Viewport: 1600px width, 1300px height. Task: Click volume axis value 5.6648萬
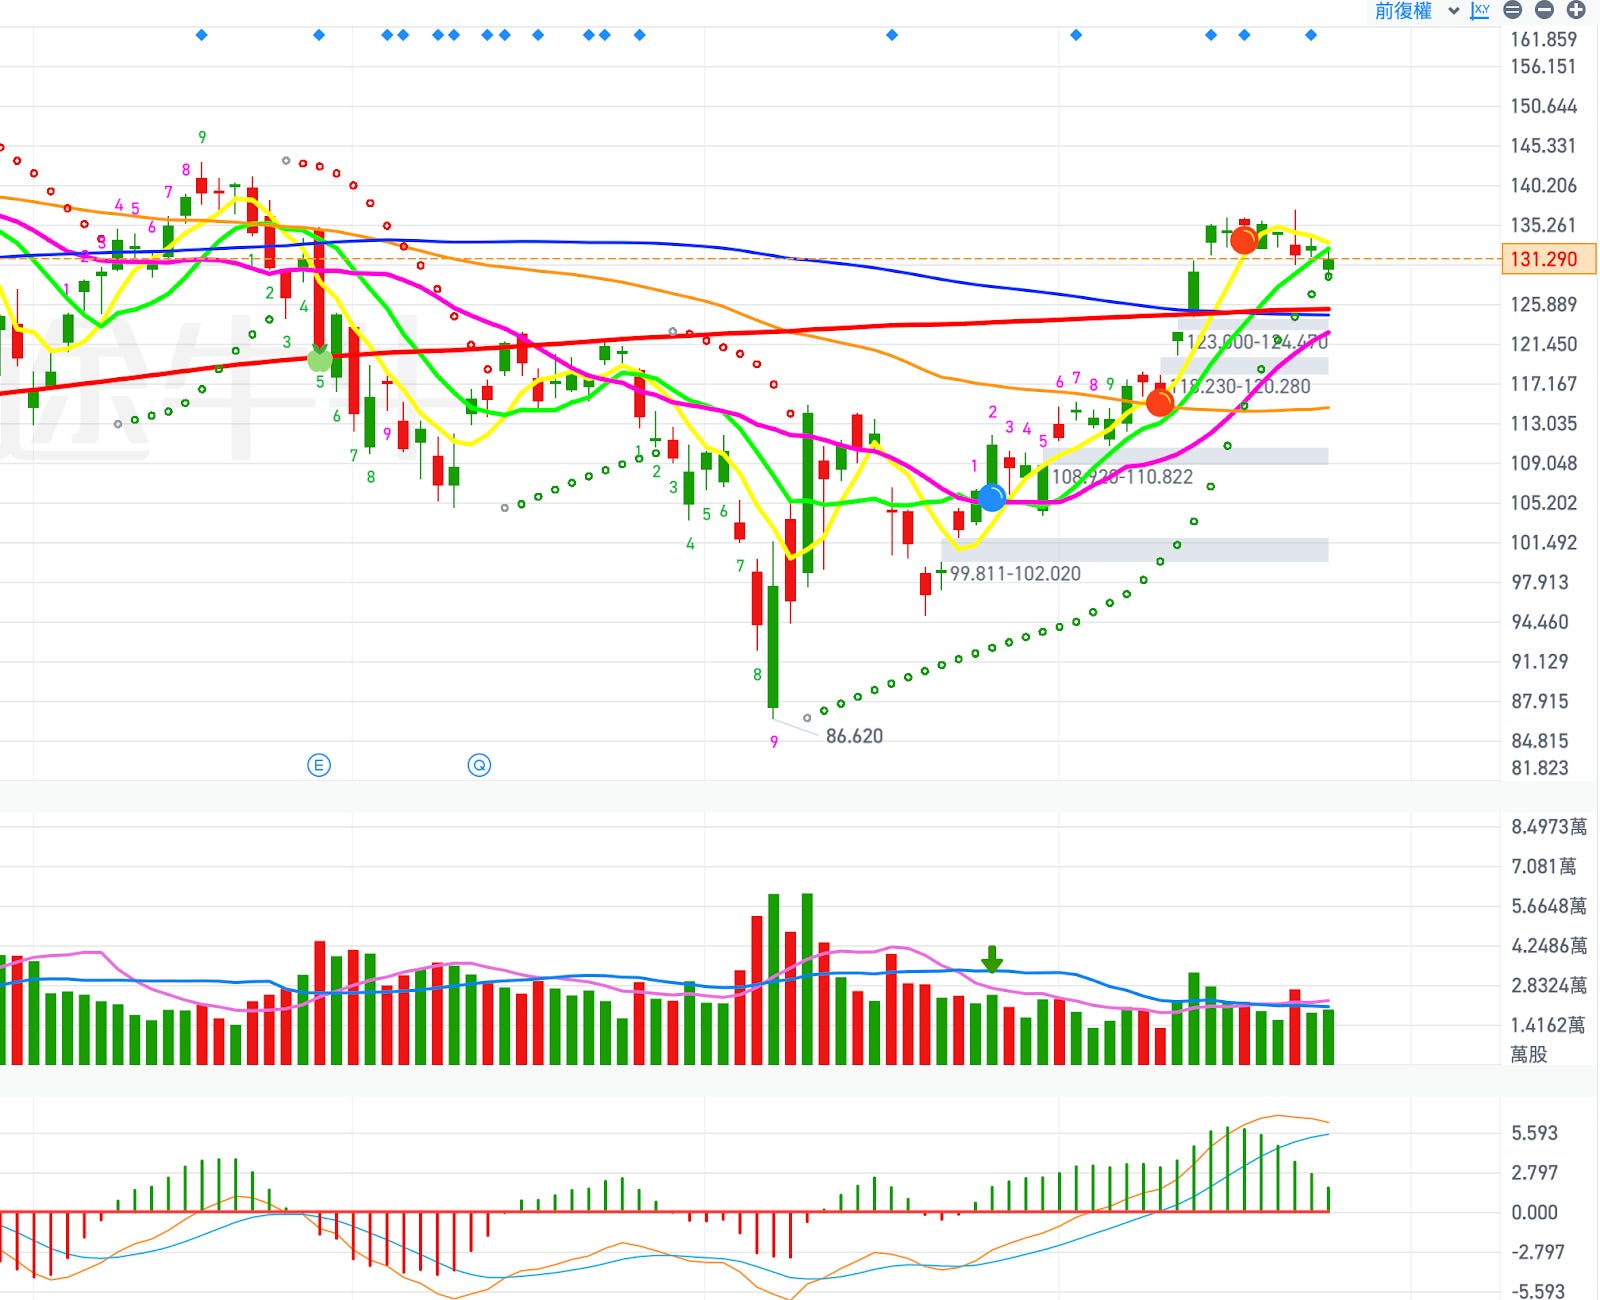point(1549,906)
